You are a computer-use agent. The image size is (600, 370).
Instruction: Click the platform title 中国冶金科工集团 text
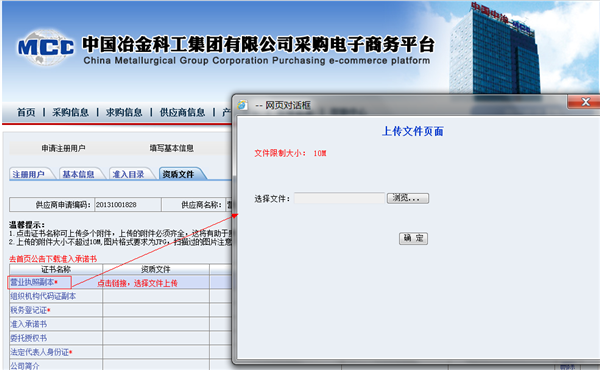click(x=259, y=44)
